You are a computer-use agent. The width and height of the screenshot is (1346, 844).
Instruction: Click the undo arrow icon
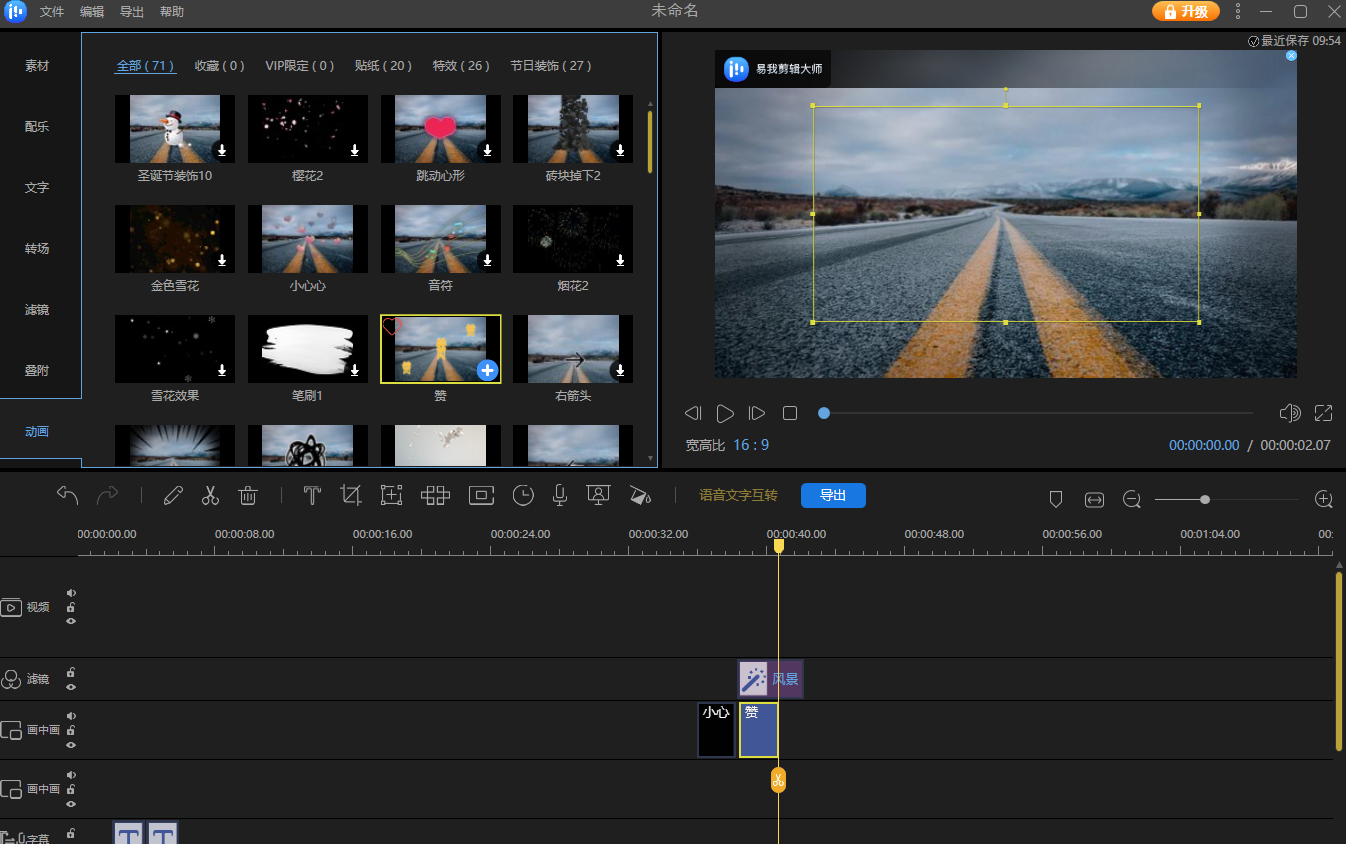pos(67,496)
